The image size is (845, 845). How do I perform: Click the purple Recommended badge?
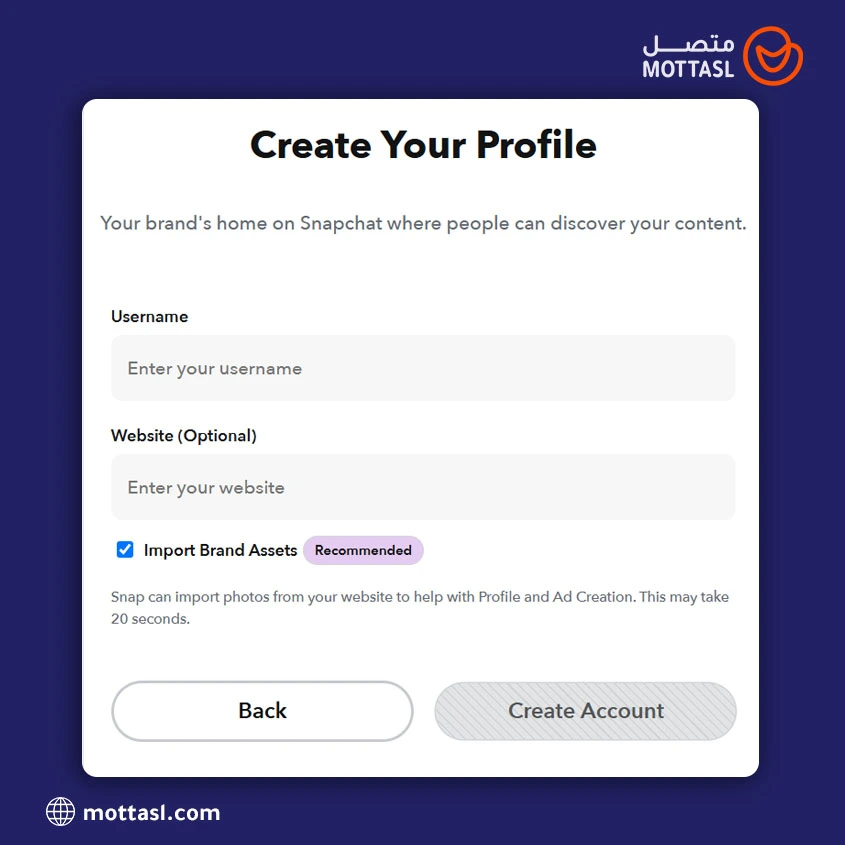click(363, 551)
